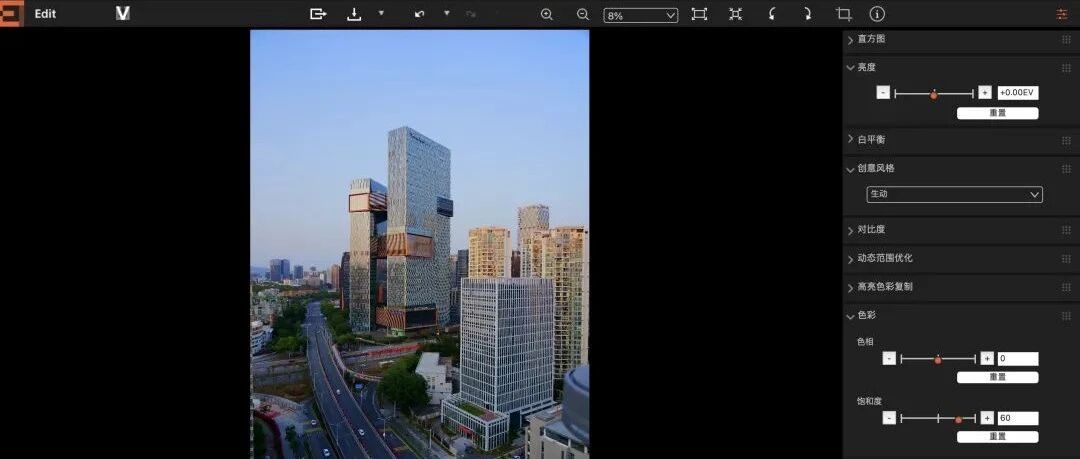
Task: Click 重置 button under 饱和度
Action: pyautogui.click(x=997, y=437)
